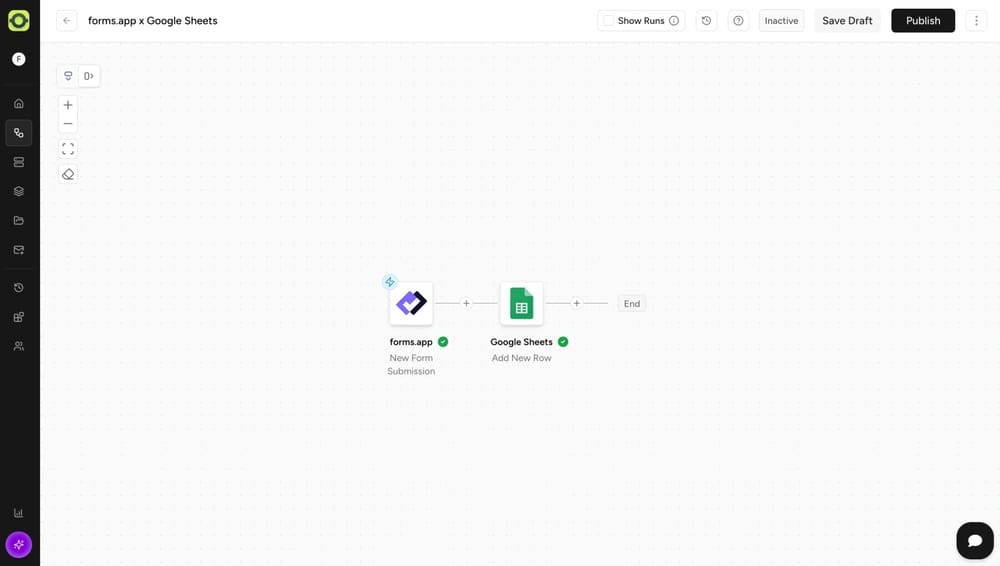Screen dimensions: 1000x566
Task: Zoom out on the canvas
Action: point(68,124)
